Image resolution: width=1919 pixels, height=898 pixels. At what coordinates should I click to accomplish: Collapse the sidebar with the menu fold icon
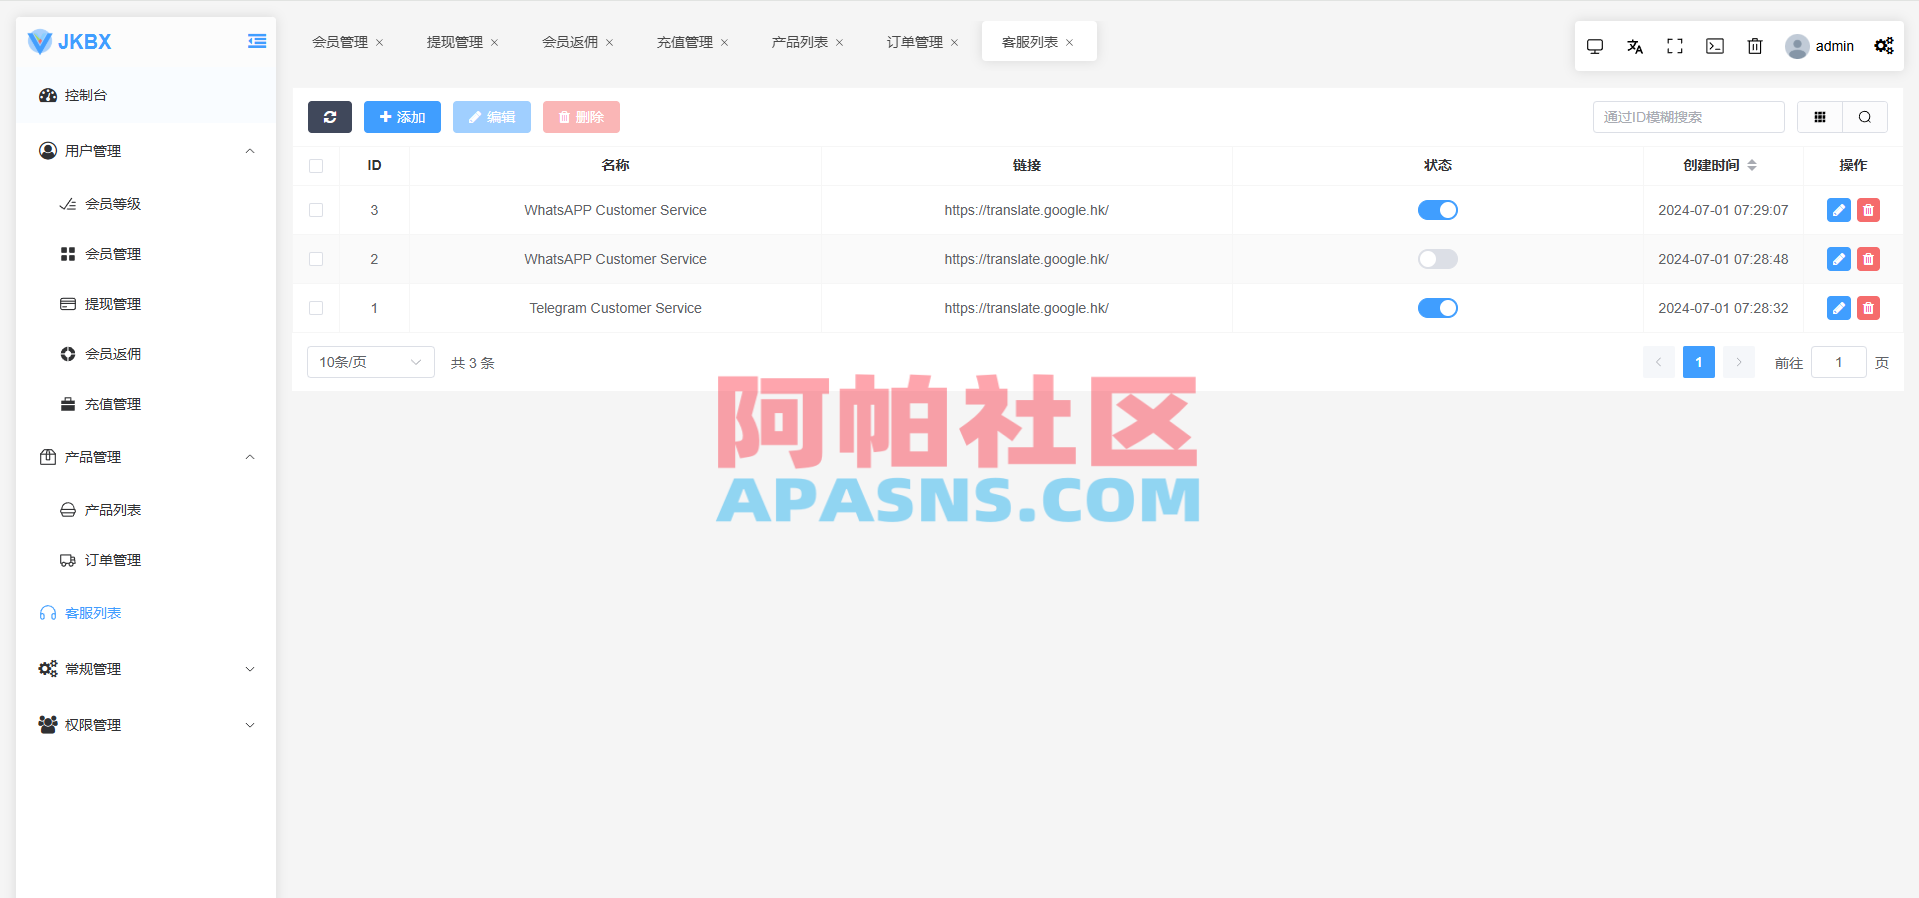pos(257,41)
